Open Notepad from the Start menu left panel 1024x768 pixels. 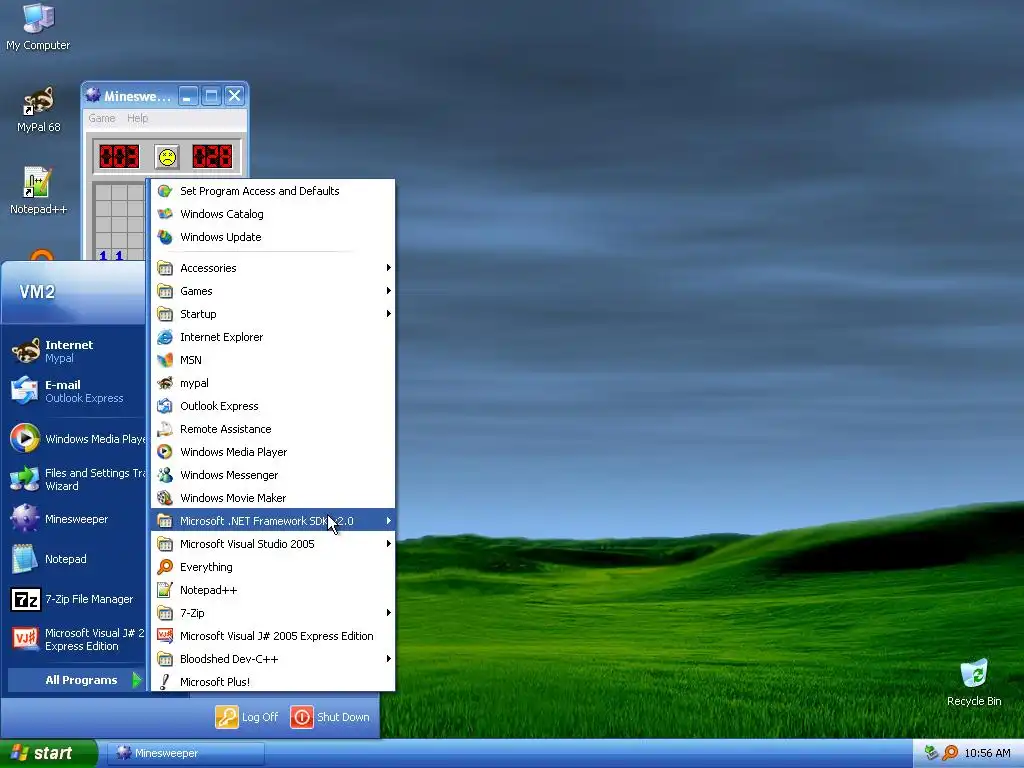[x=77, y=559]
